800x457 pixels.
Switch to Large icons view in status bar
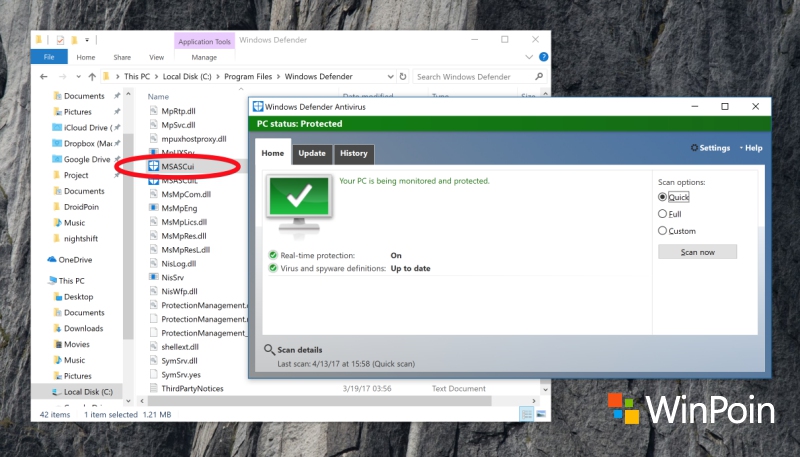(x=541, y=414)
